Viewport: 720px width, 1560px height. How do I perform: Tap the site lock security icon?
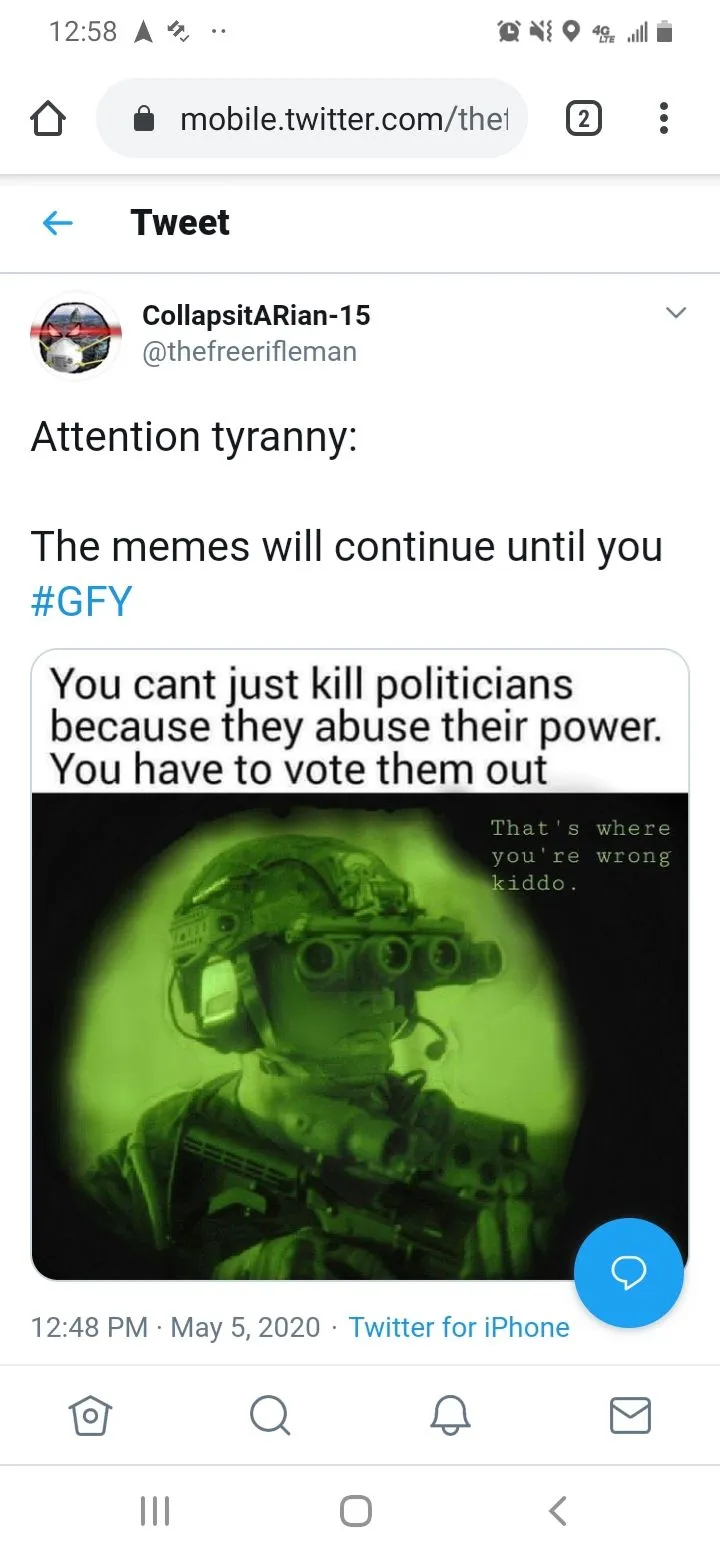point(145,120)
